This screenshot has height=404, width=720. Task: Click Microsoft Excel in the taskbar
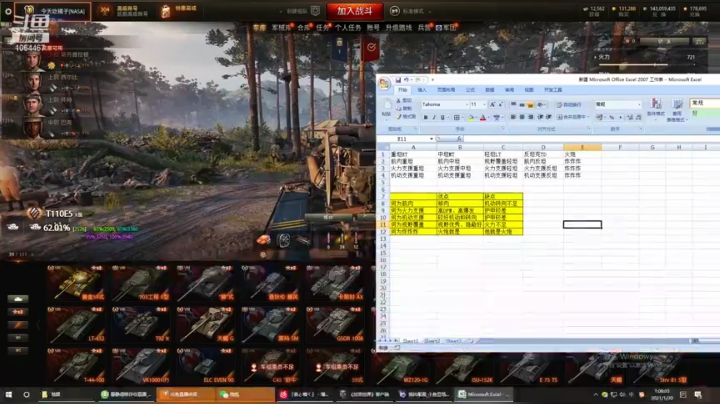coord(484,394)
